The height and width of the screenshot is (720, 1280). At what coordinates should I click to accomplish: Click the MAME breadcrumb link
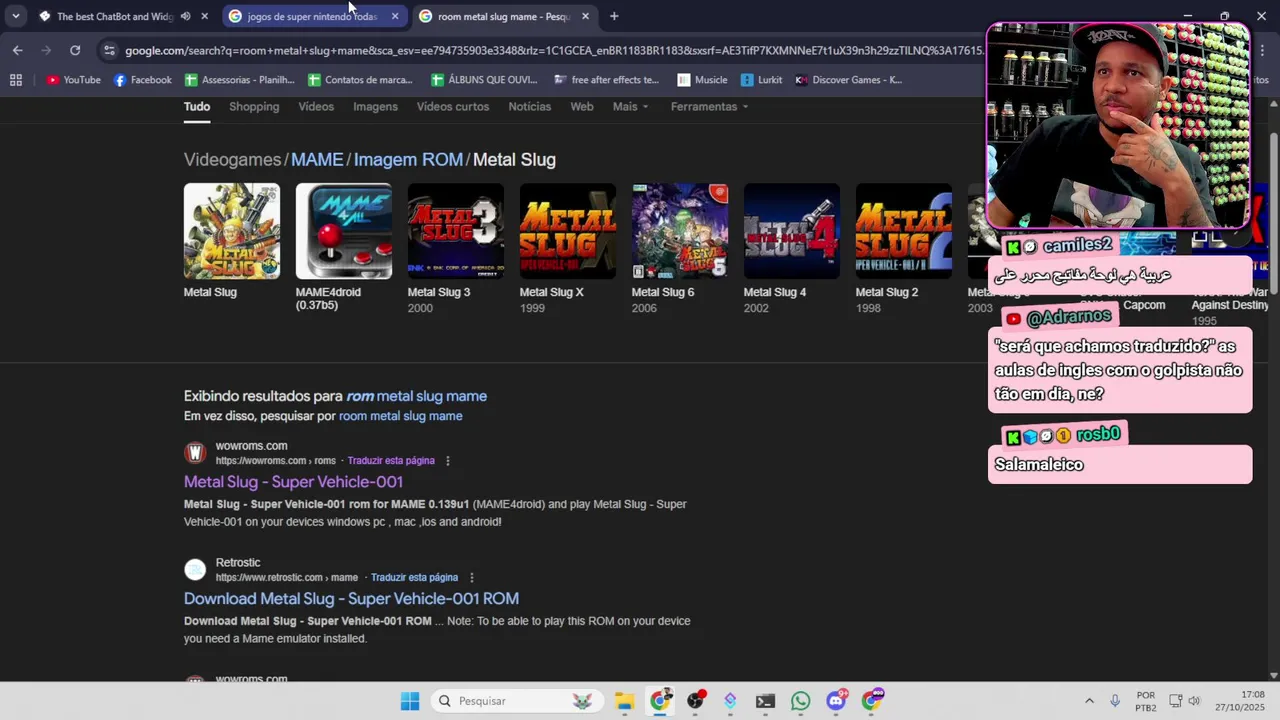317,159
